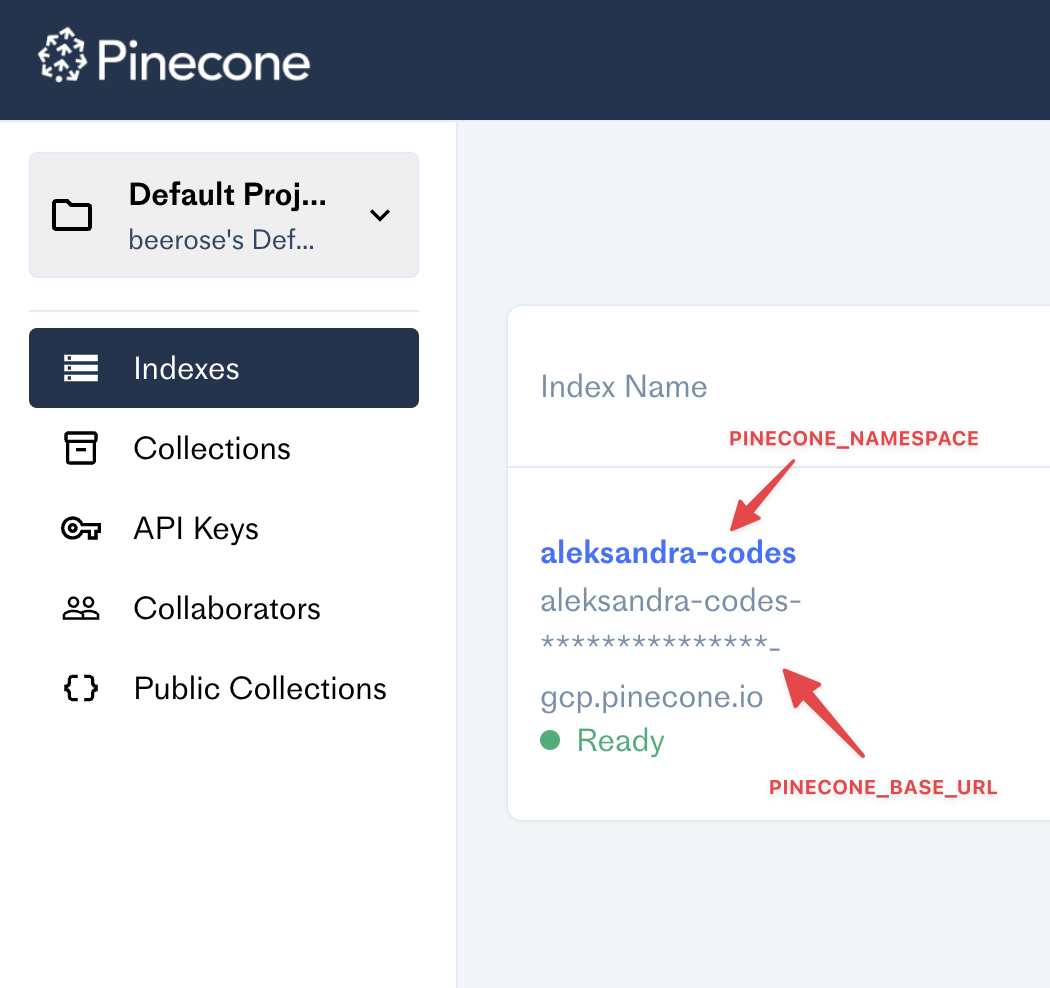Image resolution: width=1050 pixels, height=988 pixels.
Task: Open the Public Collections menu label
Action: point(260,688)
